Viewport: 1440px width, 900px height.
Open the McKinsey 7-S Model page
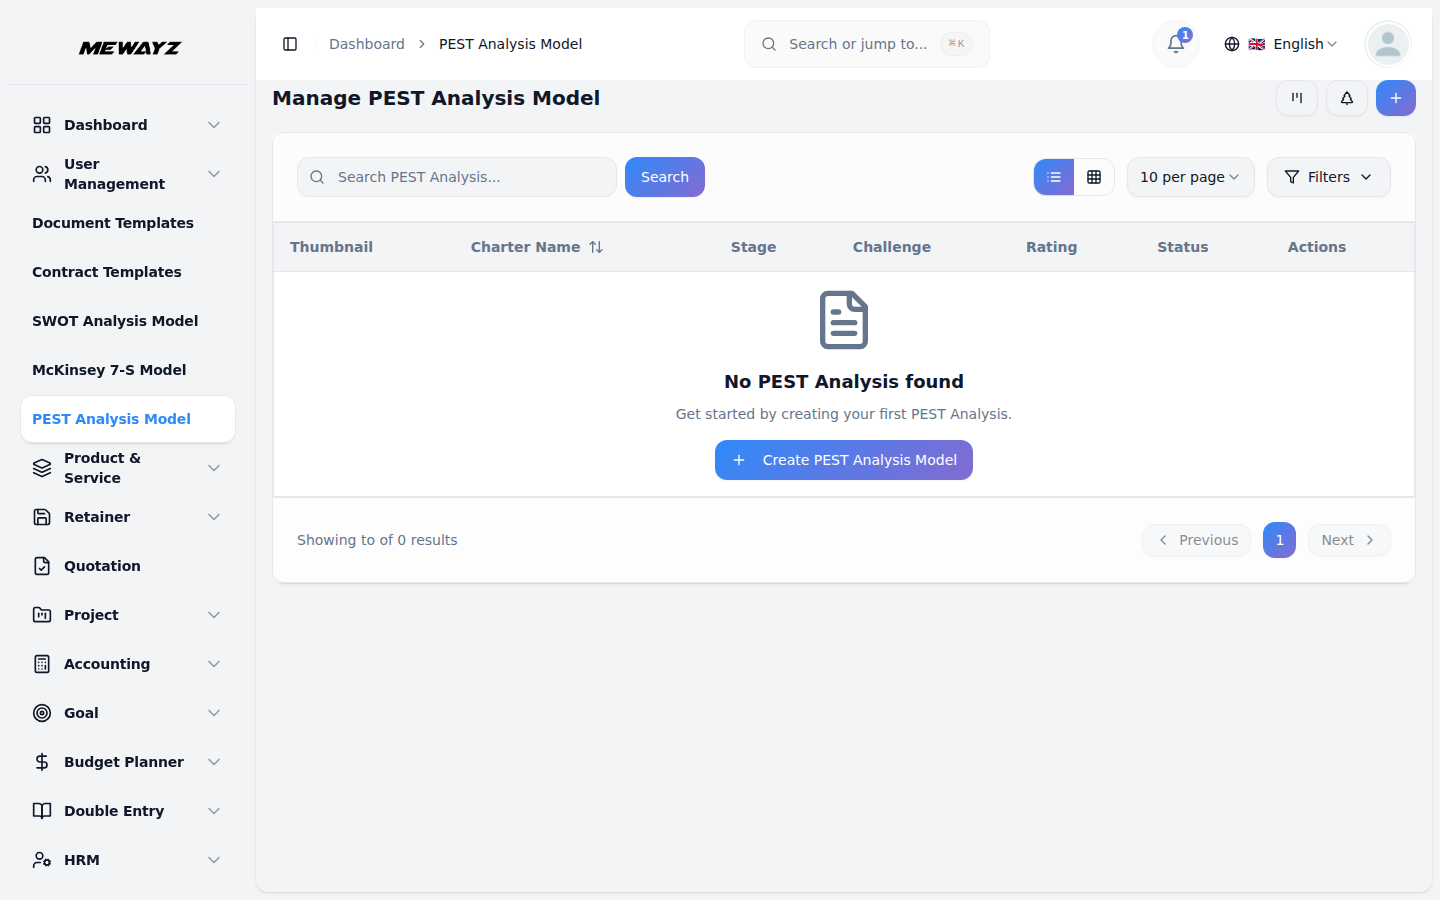109,369
